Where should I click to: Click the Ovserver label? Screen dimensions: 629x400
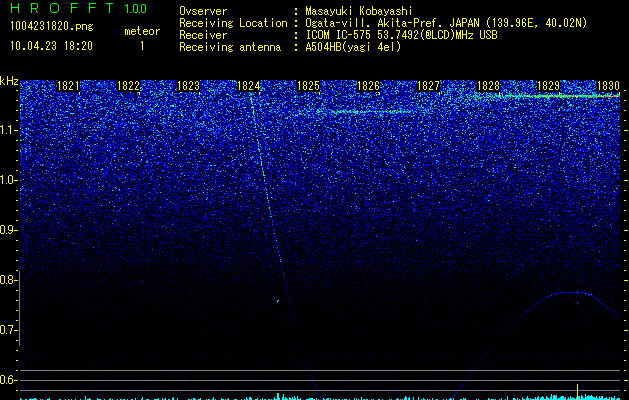pos(203,11)
